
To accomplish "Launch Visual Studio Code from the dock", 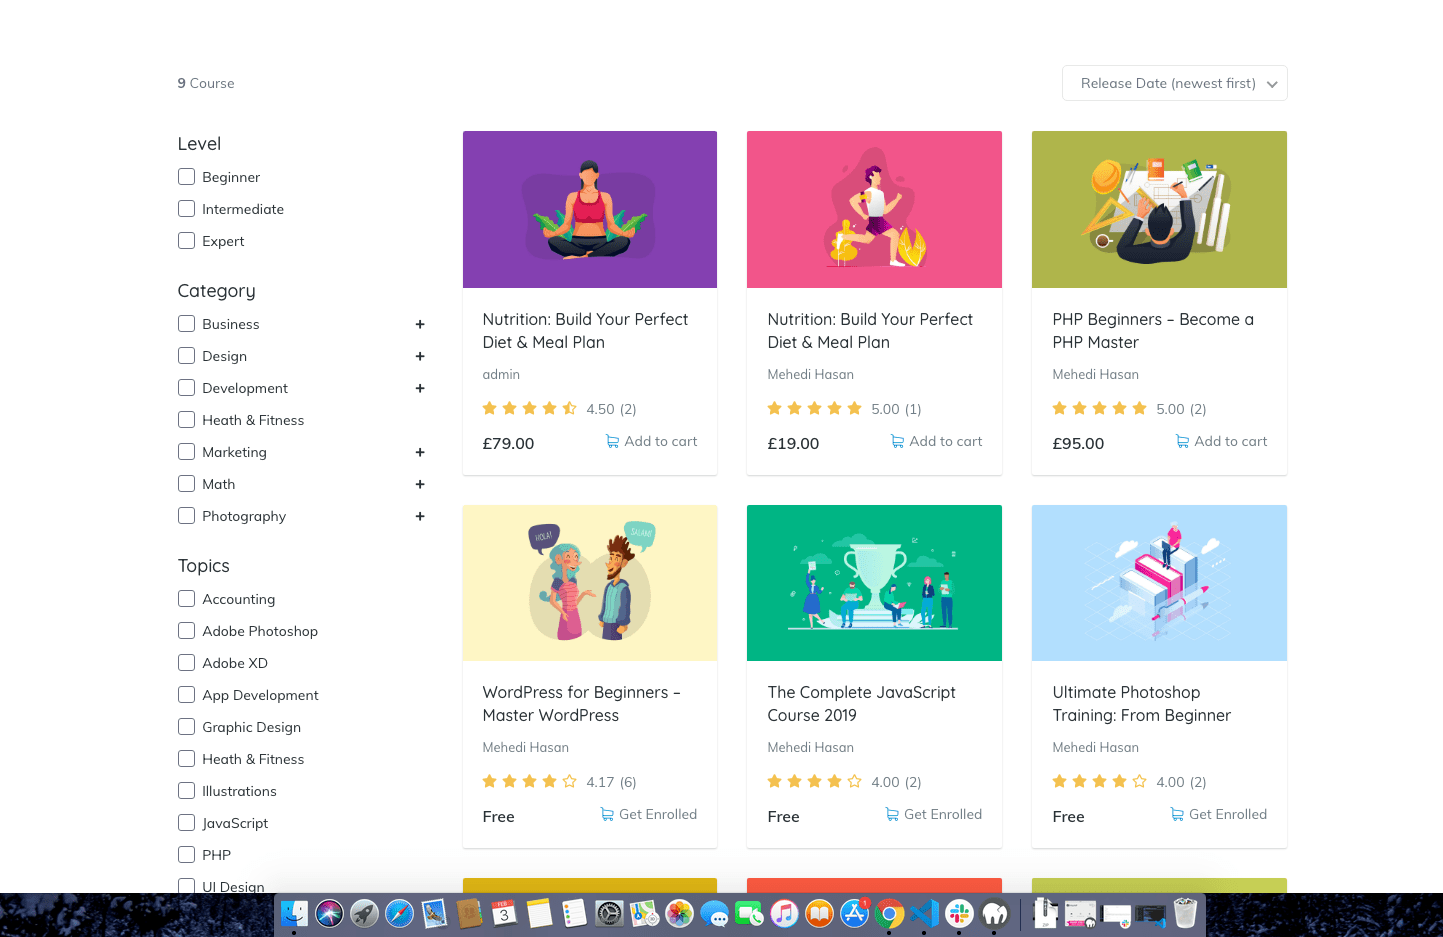I will pos(924,913).
